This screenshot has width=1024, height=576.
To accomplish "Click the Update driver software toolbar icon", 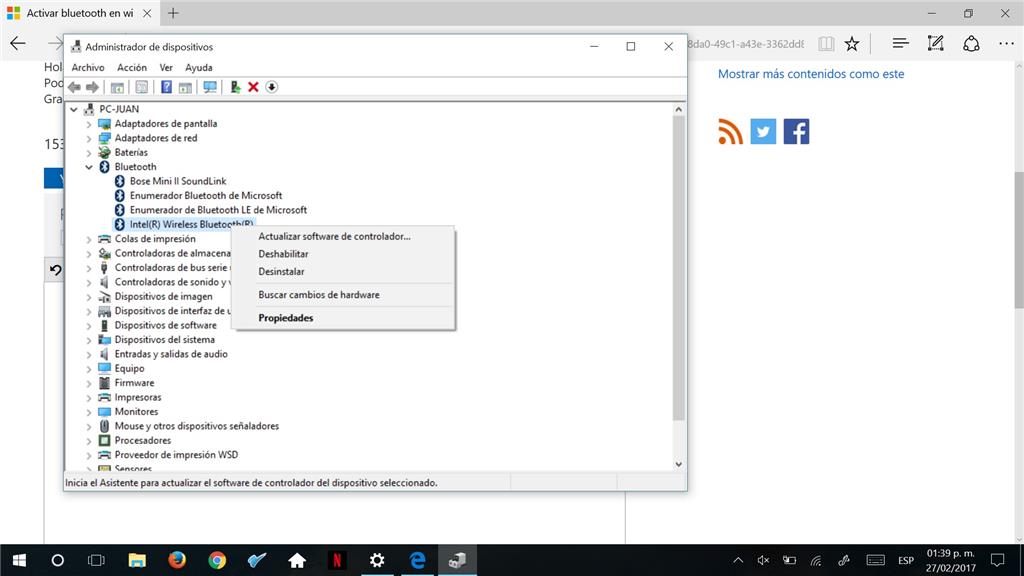I will (x=236, y=87).
